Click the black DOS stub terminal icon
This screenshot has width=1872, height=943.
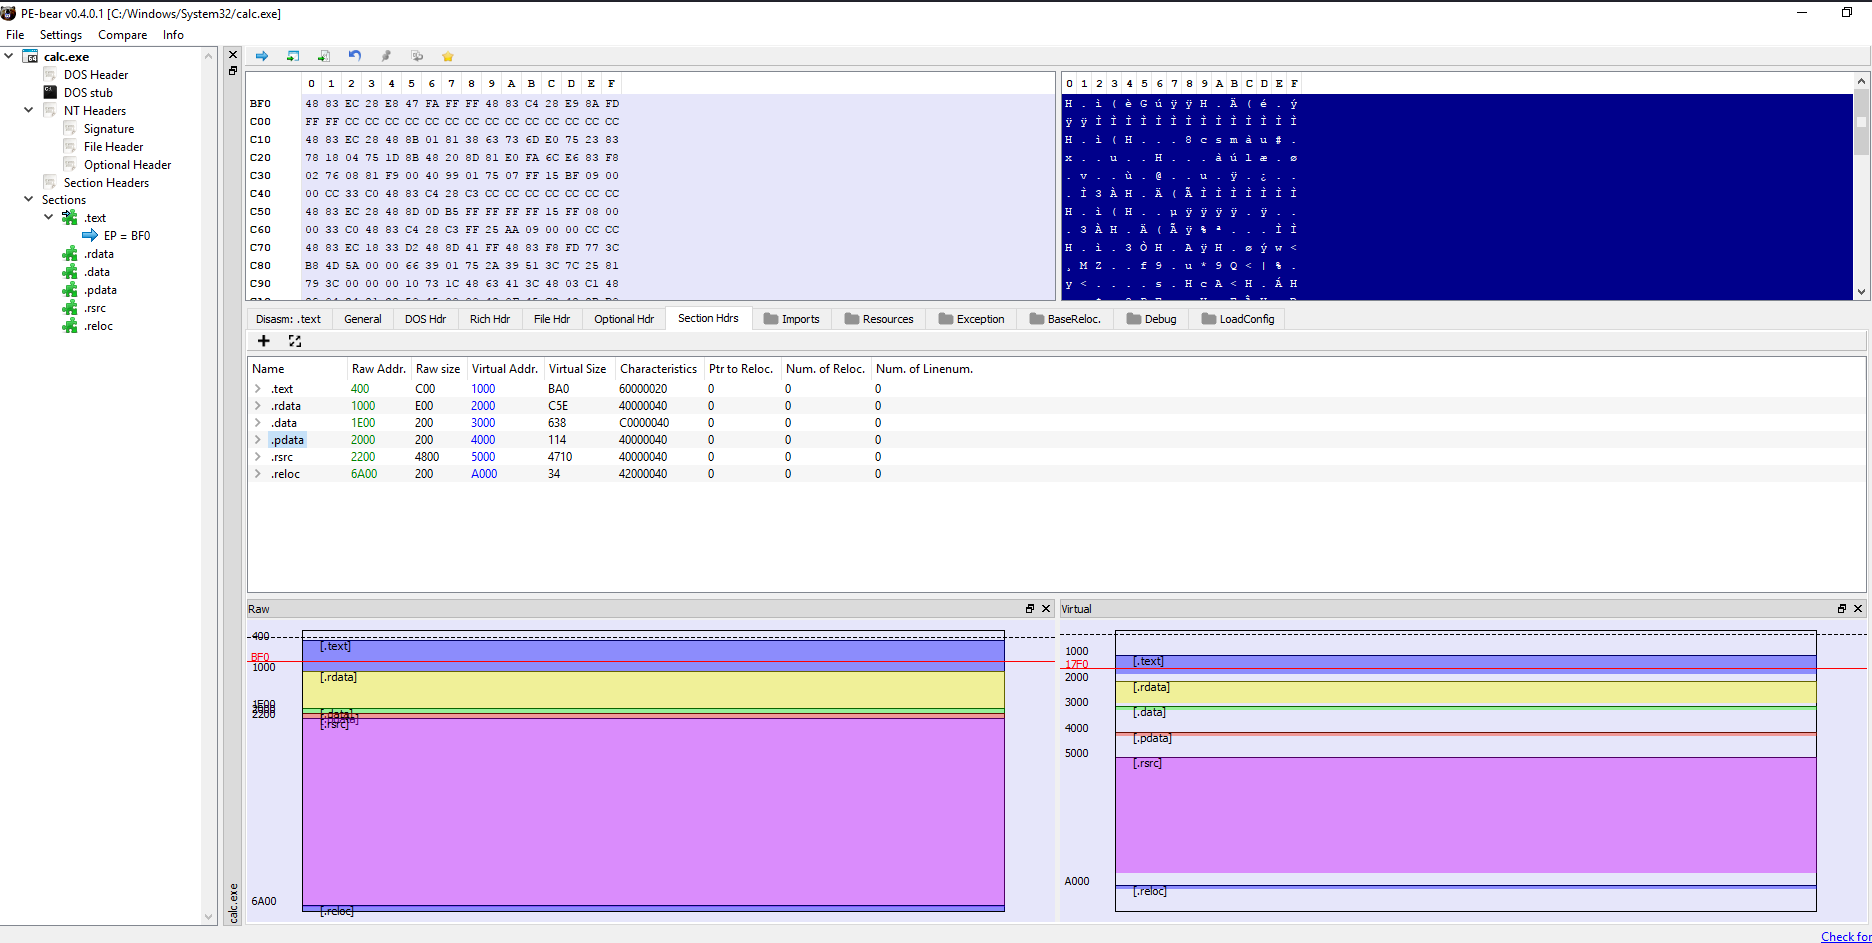coord(50,92)
